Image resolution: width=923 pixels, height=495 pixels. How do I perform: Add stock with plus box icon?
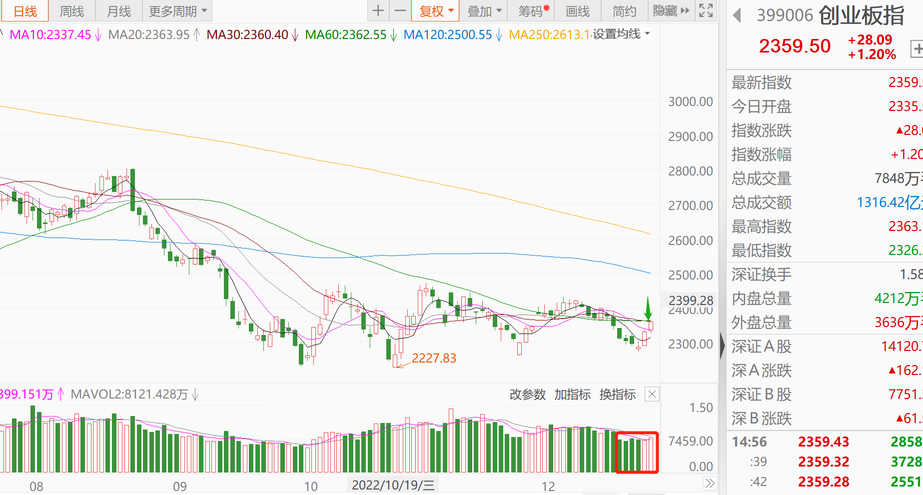click(917, 48)
